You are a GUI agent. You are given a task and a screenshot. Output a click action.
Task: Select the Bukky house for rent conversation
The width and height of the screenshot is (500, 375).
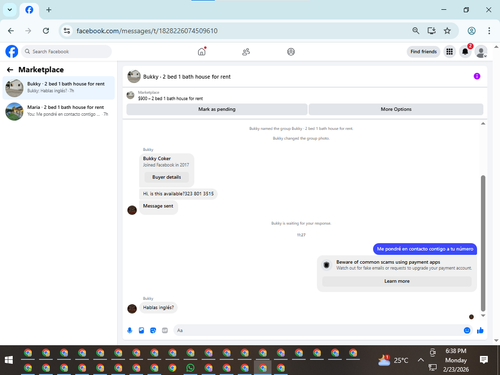(59, 88)
